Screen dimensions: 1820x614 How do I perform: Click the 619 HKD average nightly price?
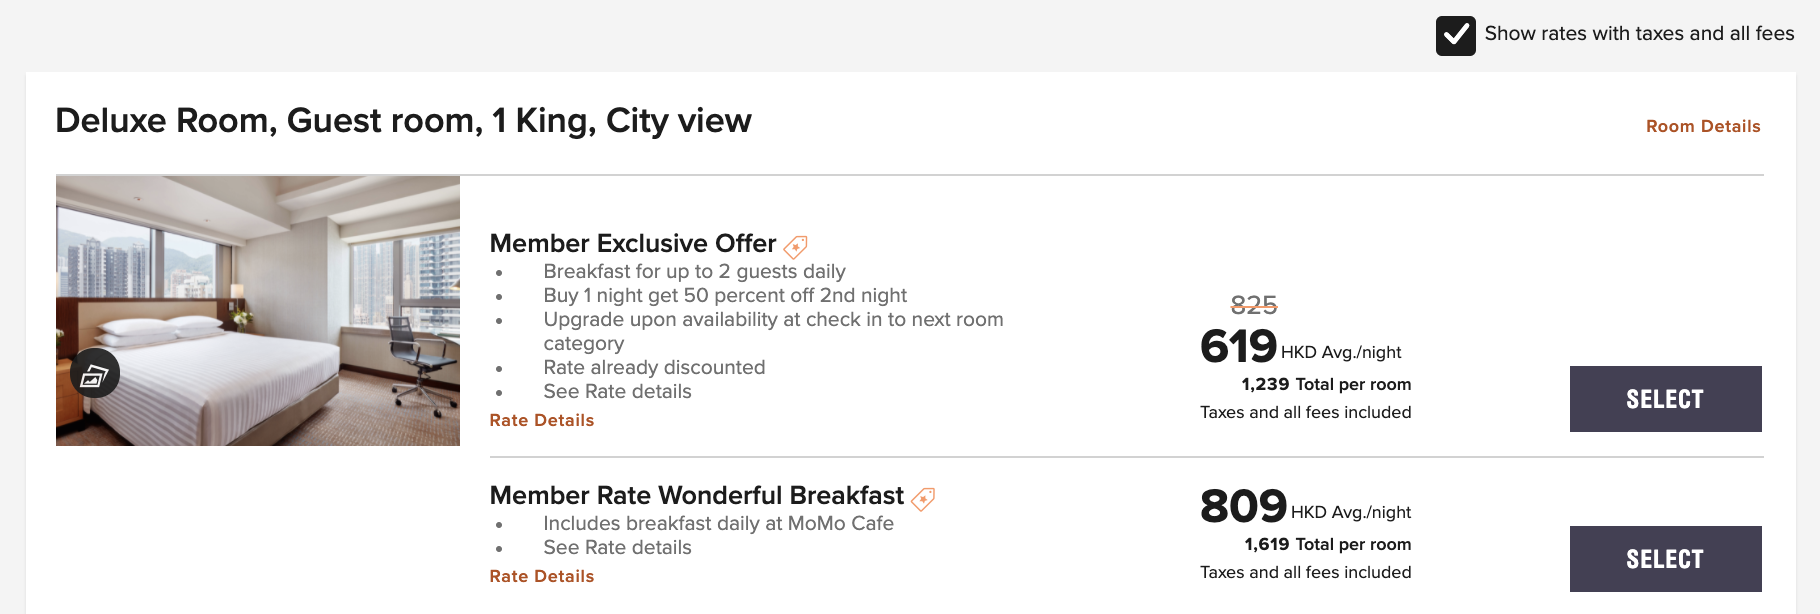[1300, 347]
